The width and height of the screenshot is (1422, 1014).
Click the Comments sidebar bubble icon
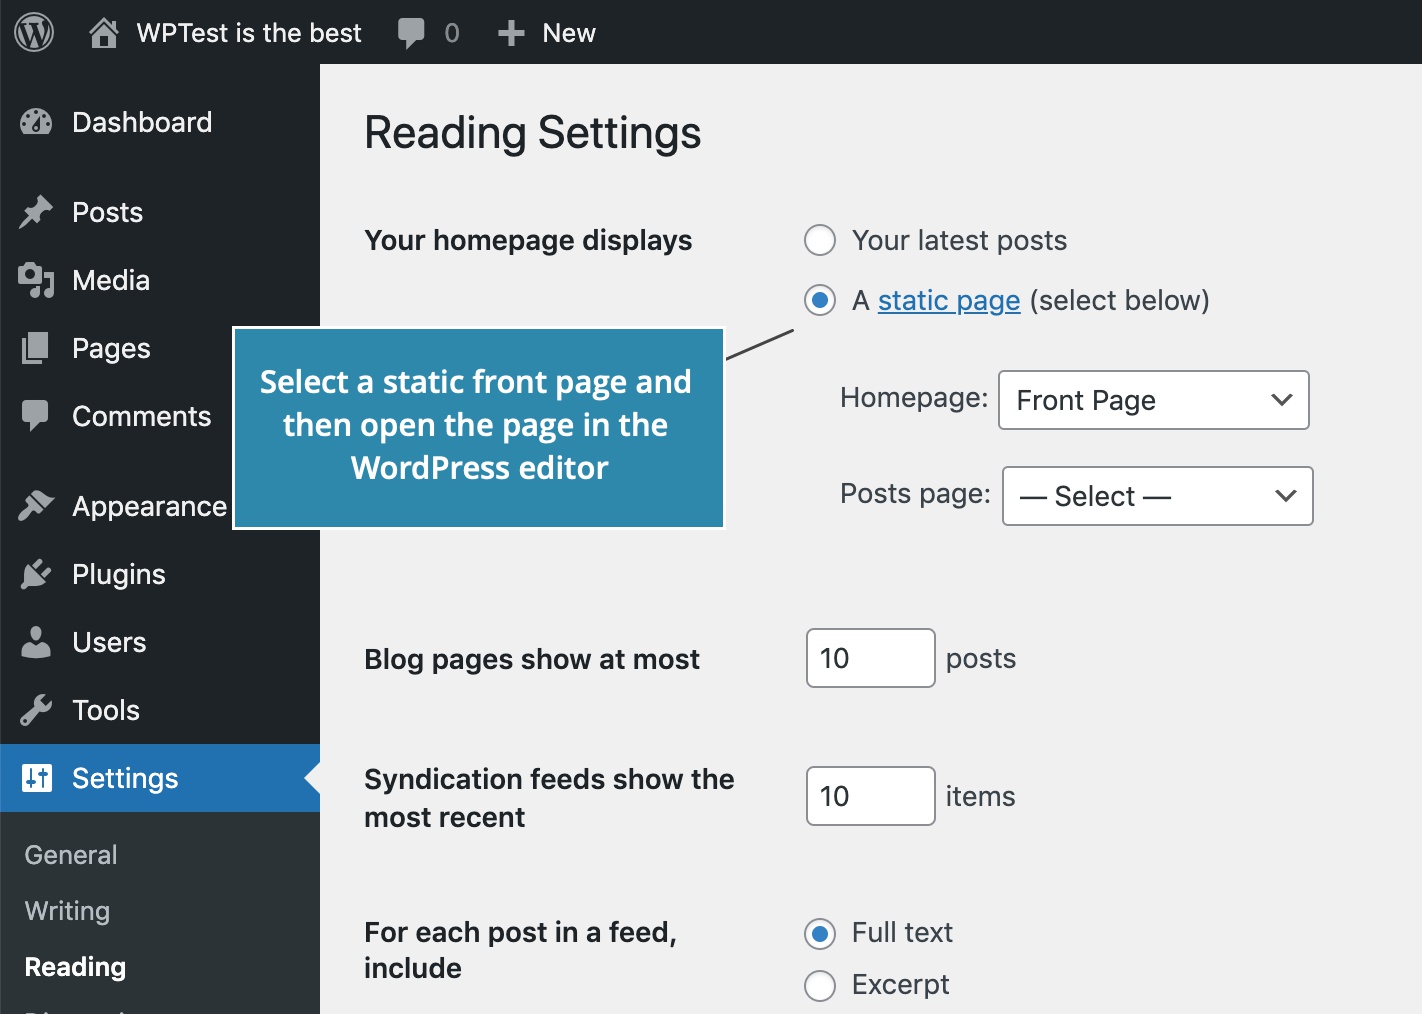(x=36, y=416)
